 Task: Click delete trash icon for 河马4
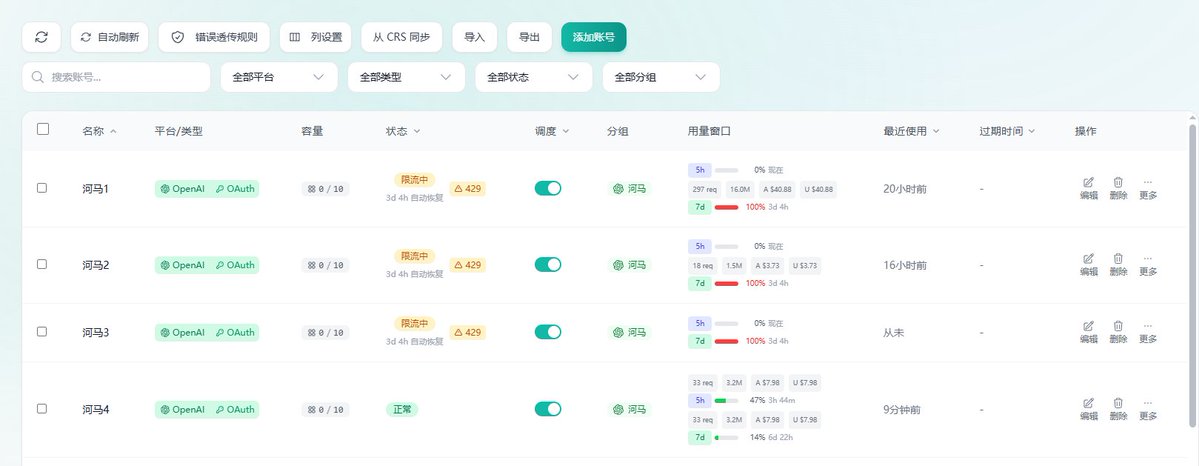point(1118,409)
